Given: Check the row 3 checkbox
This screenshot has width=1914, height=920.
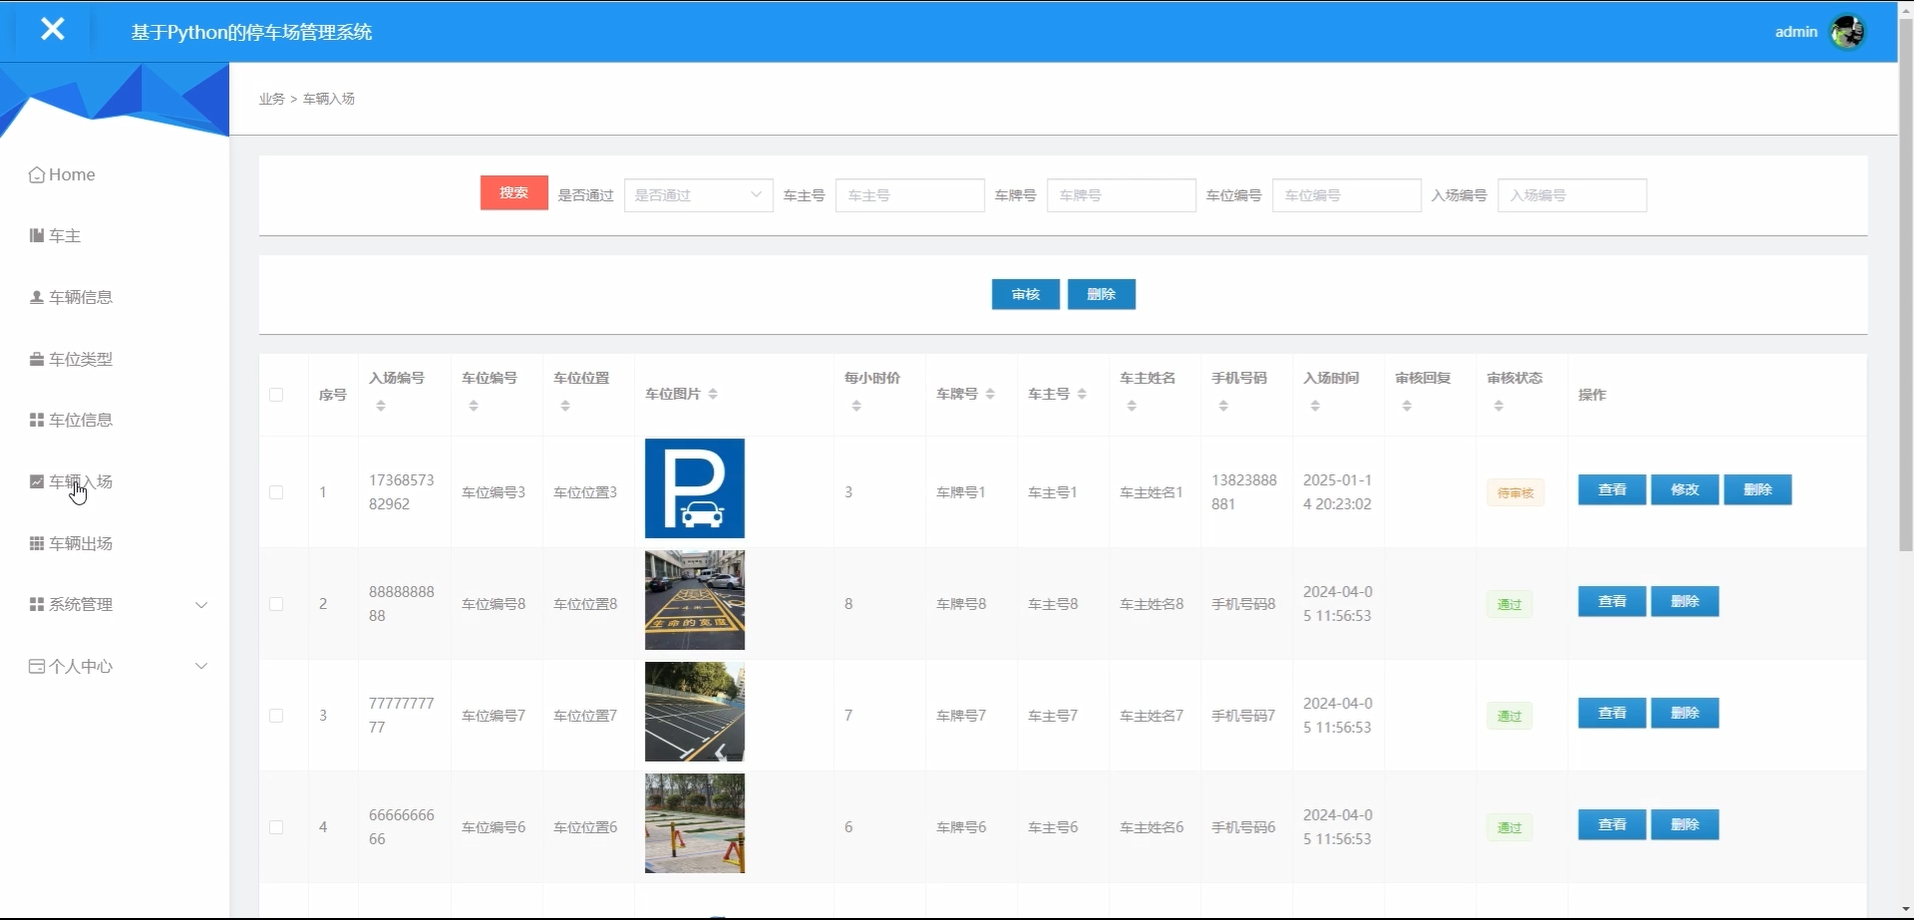Looking at the screenshot, I should point(276,716).
